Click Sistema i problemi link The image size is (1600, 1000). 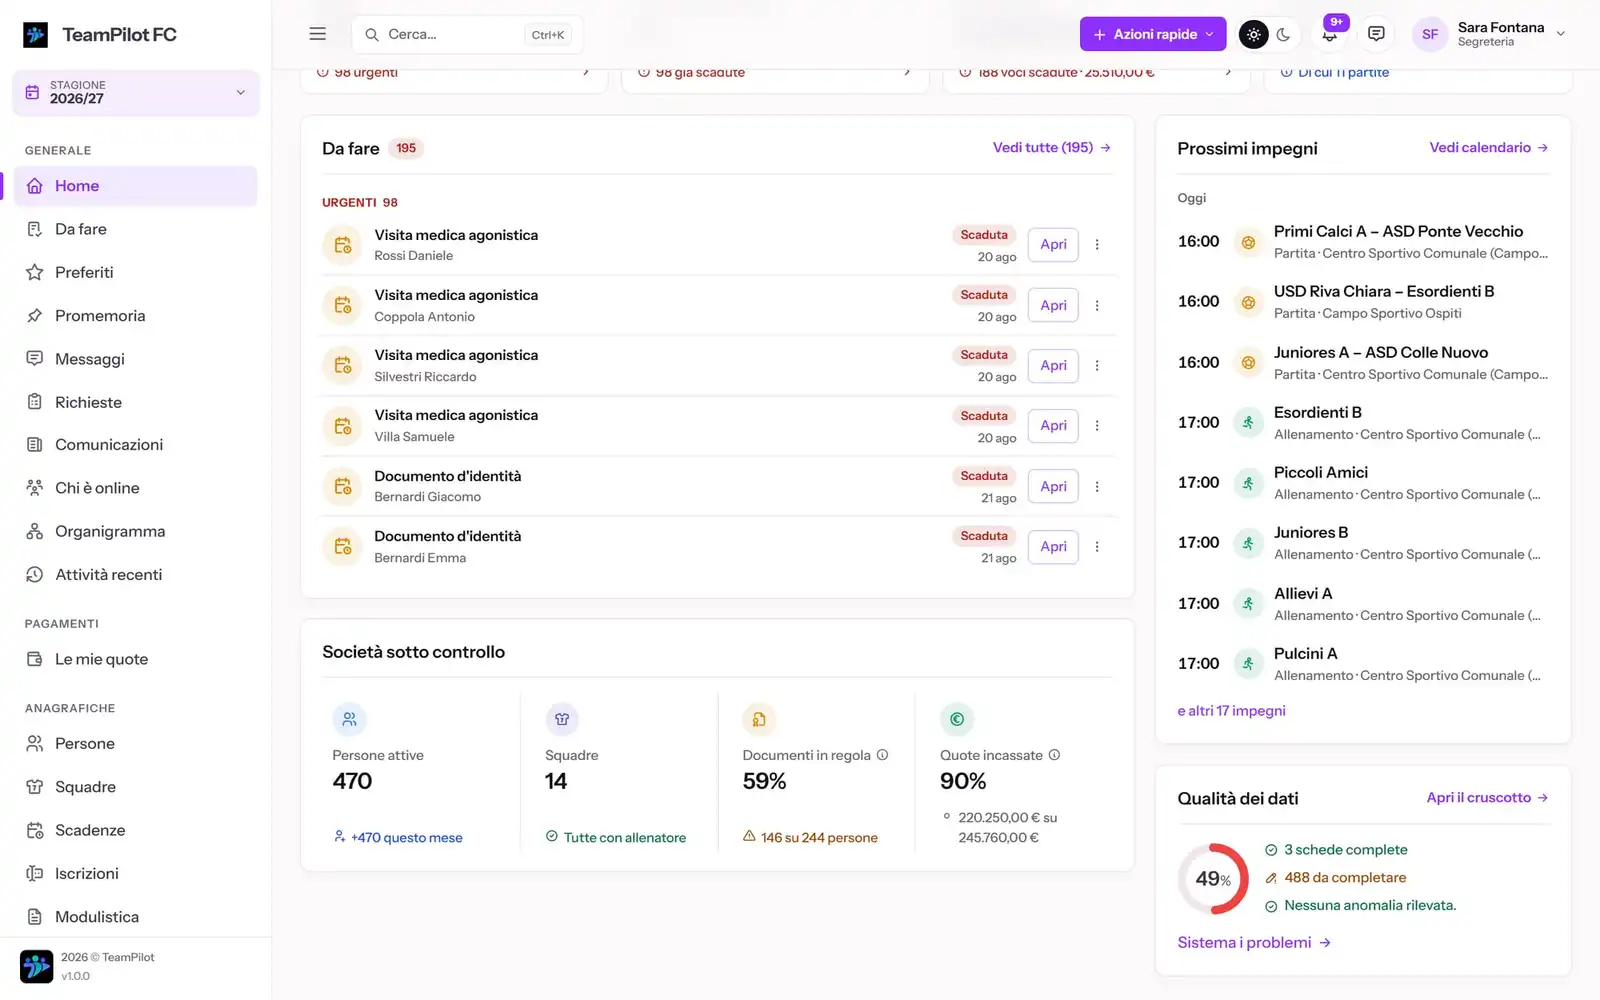click(1254, 943)
